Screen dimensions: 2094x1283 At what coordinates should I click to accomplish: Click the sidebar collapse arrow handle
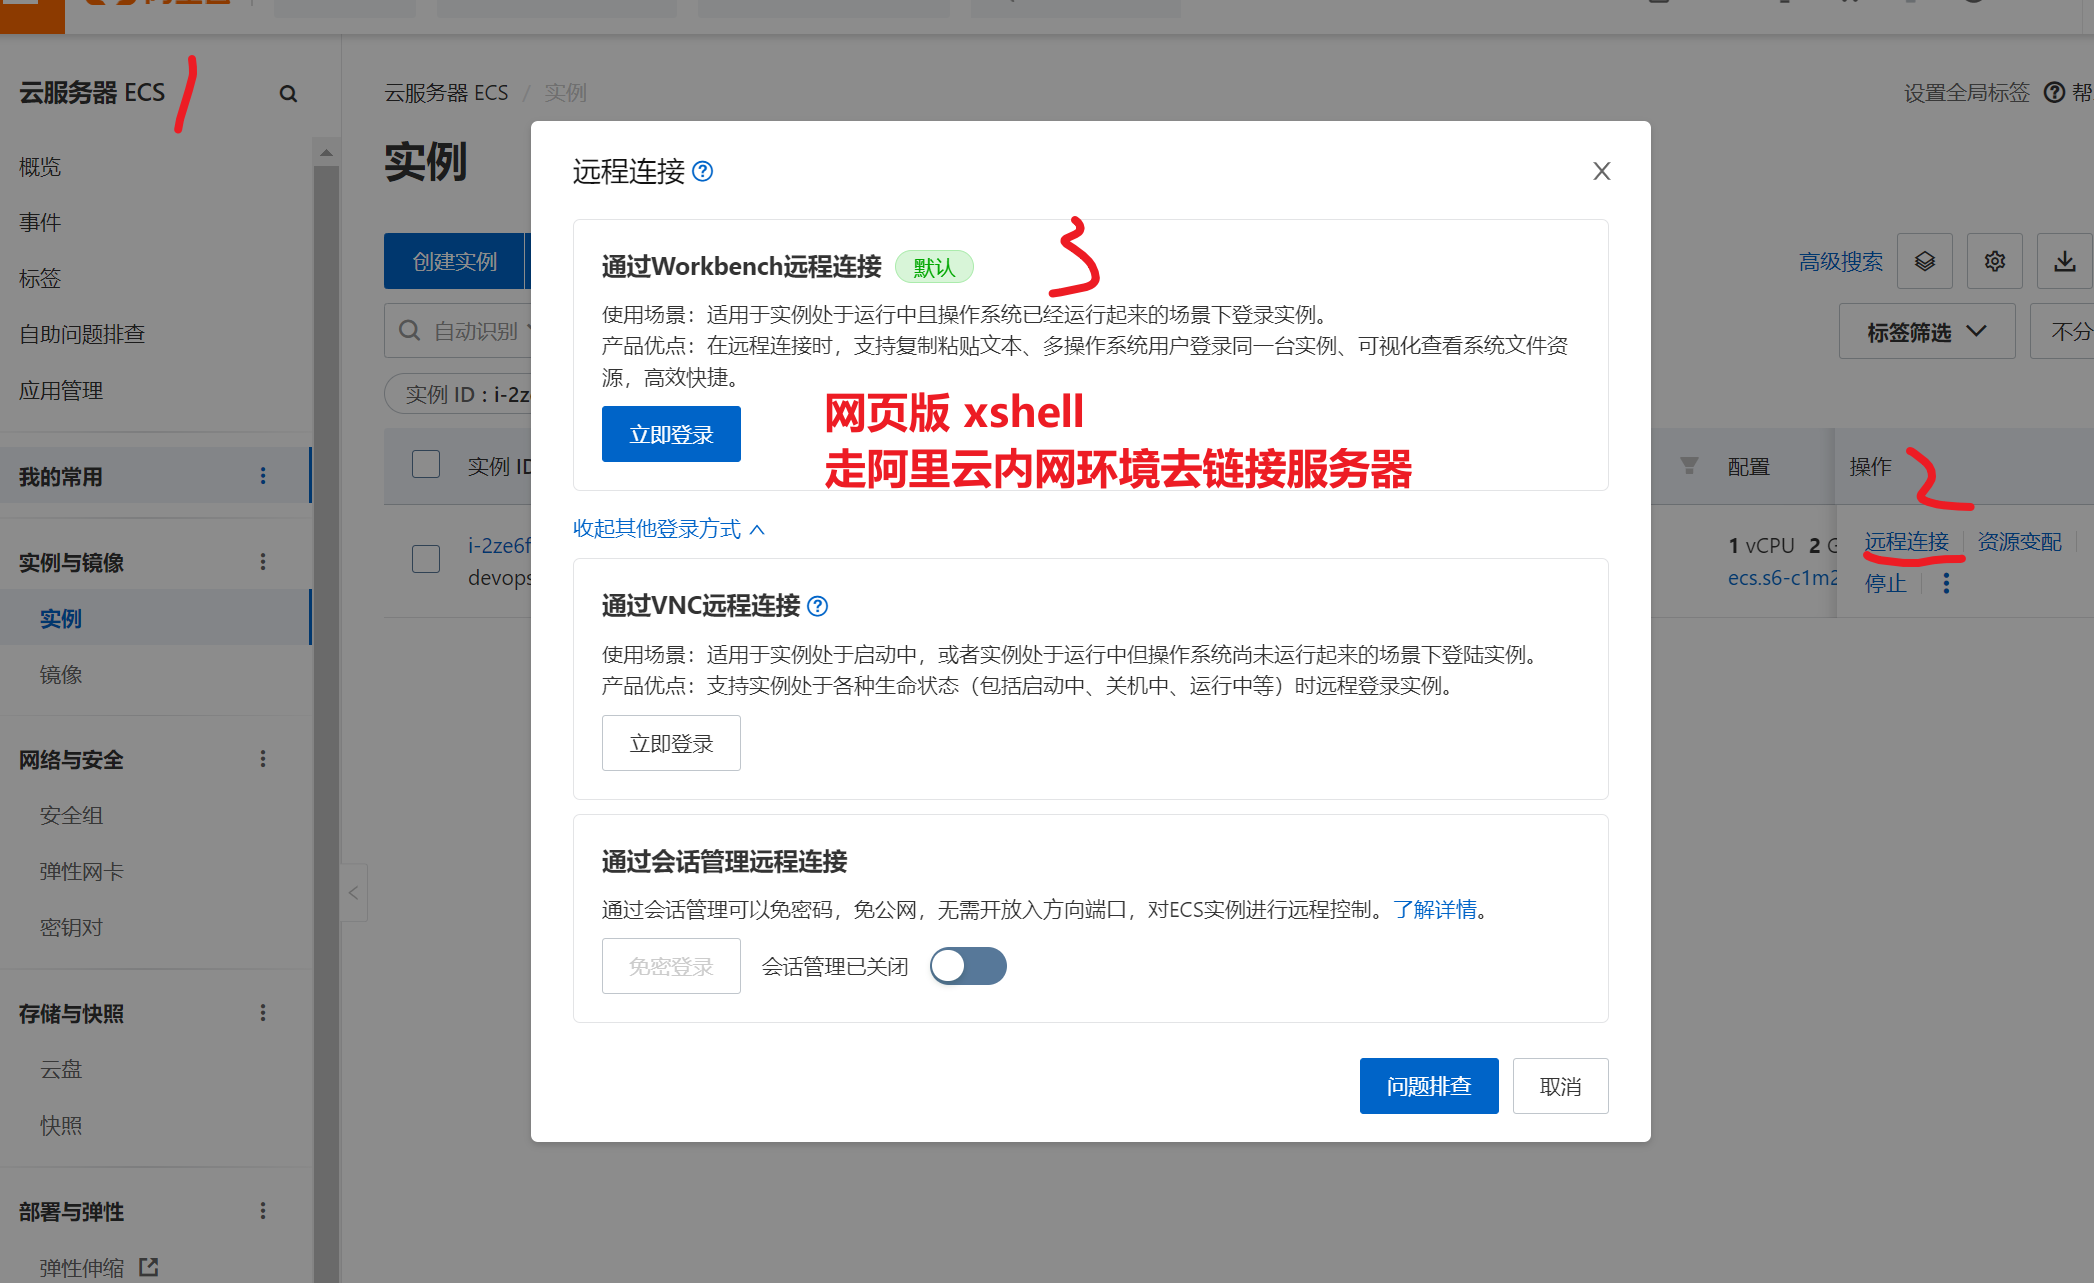pos(353,892)
